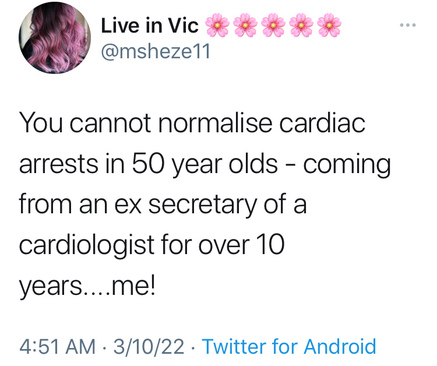
Task: Click the word 'arrests' in the tweet
Action: [59, 165]
